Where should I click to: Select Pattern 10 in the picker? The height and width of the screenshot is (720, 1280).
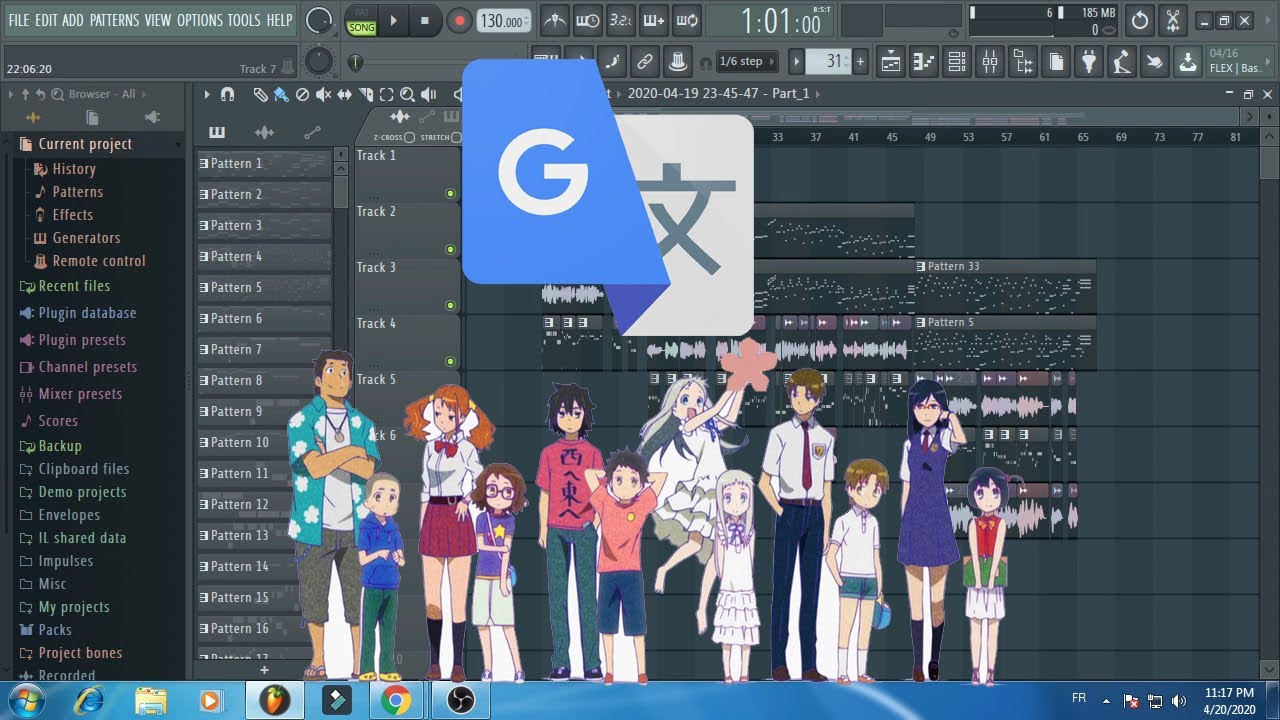click(264, 443)
